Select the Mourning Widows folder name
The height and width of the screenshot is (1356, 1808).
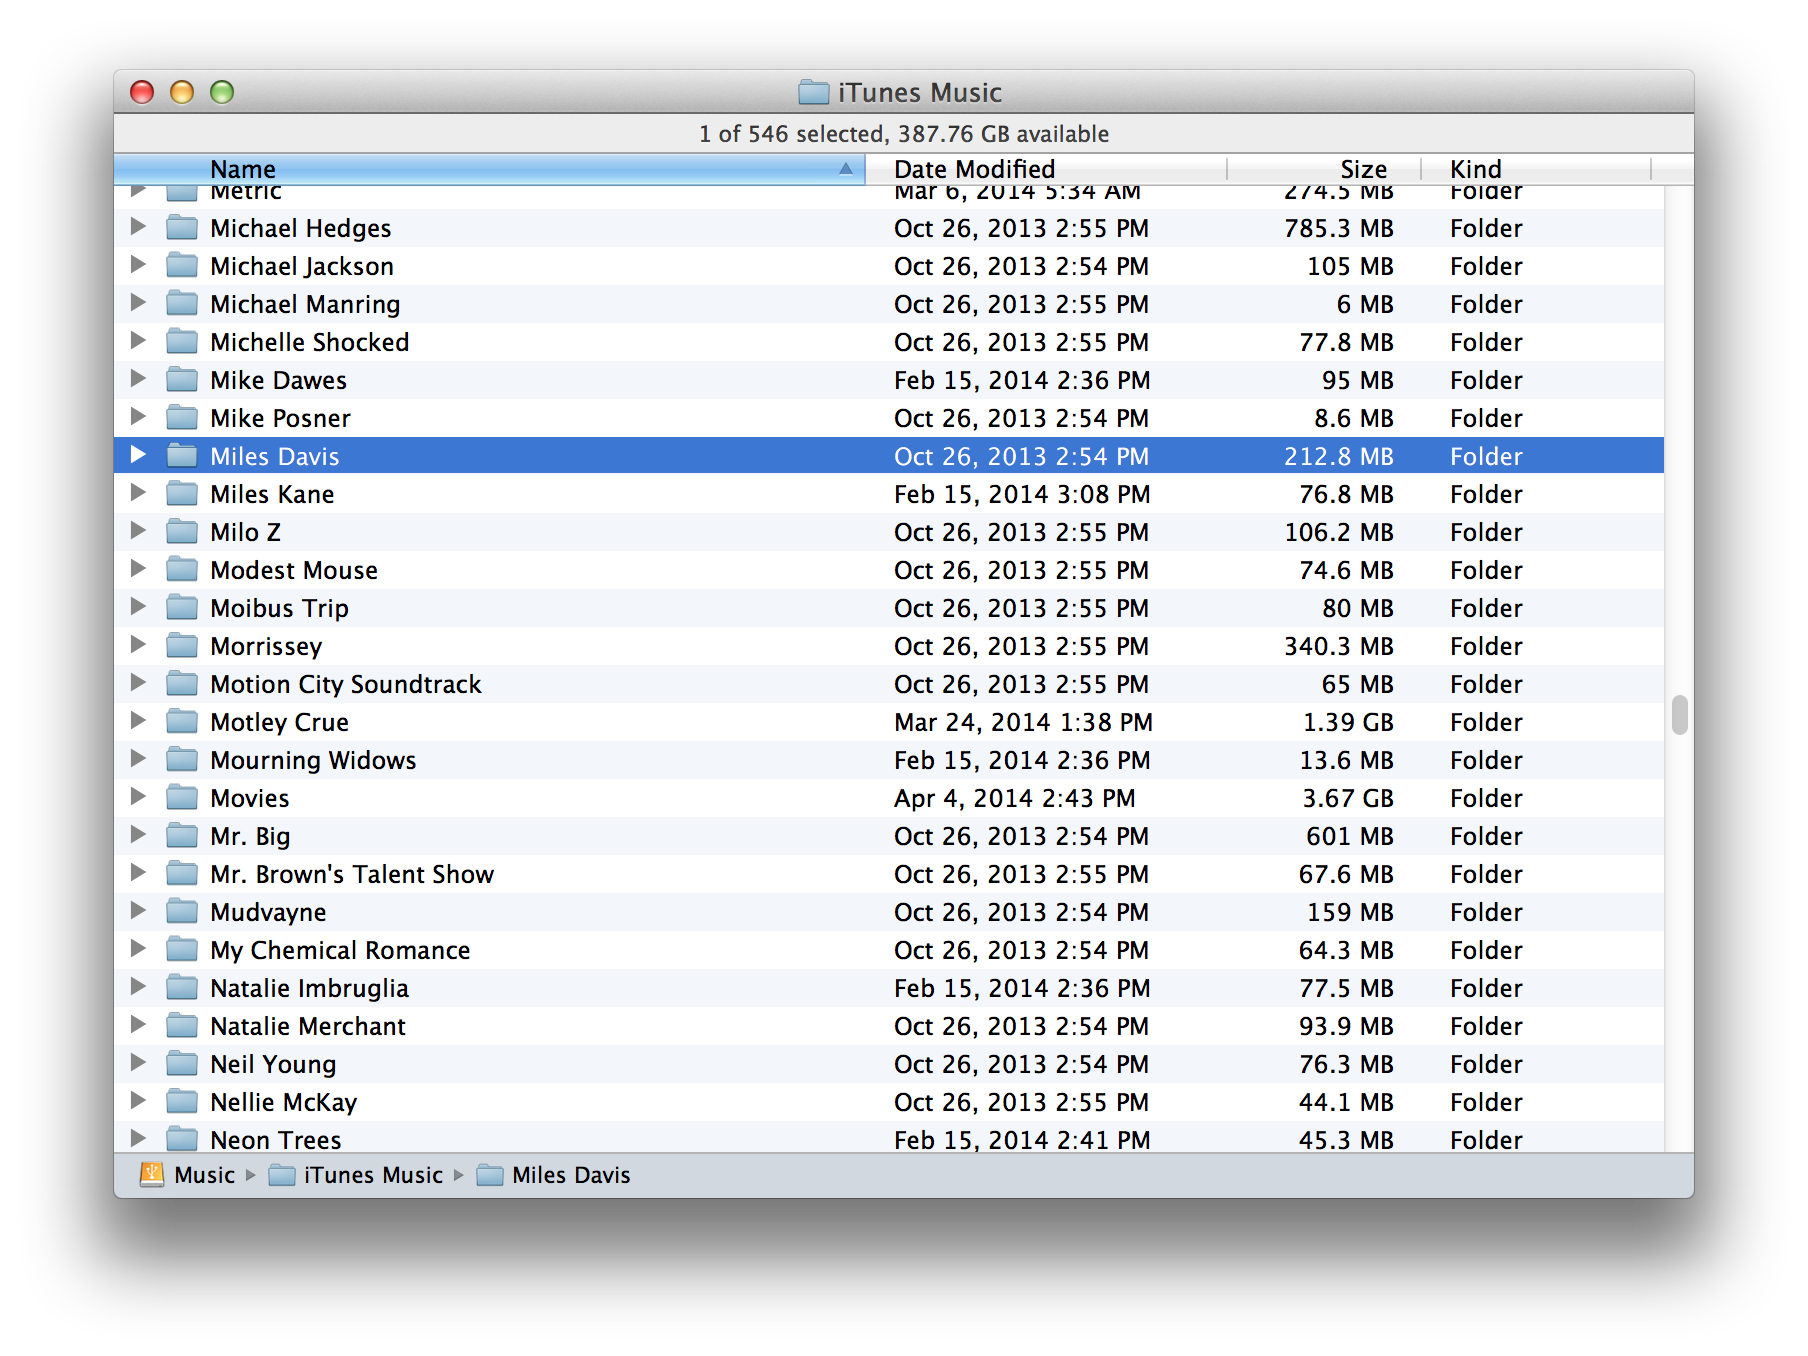click(x=313, y=760)
